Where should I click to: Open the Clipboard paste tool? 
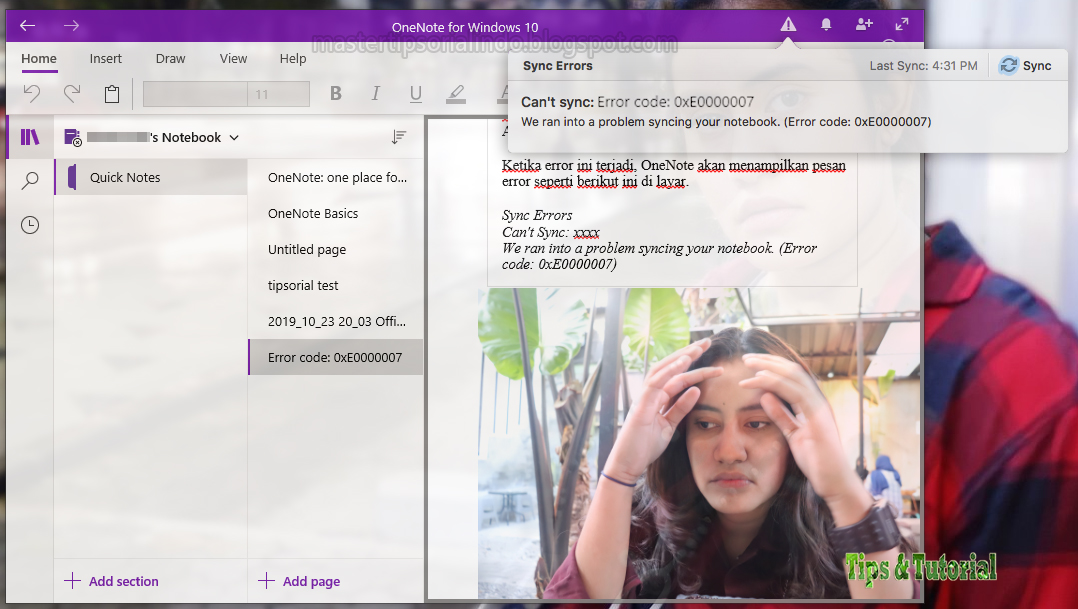pyautogui.click(x=111, y=93)
